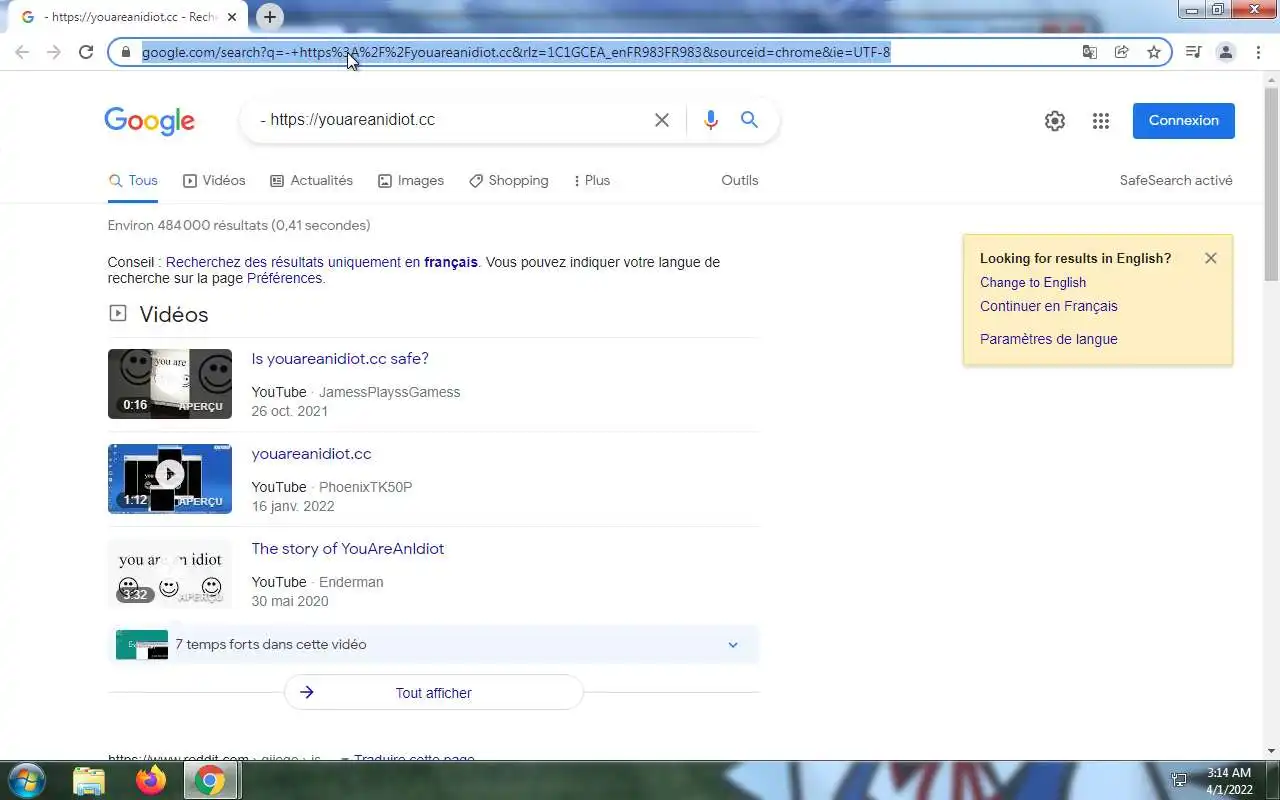Click the 0:16 video thumbnail
The image size is (1280, 800).
170,384
